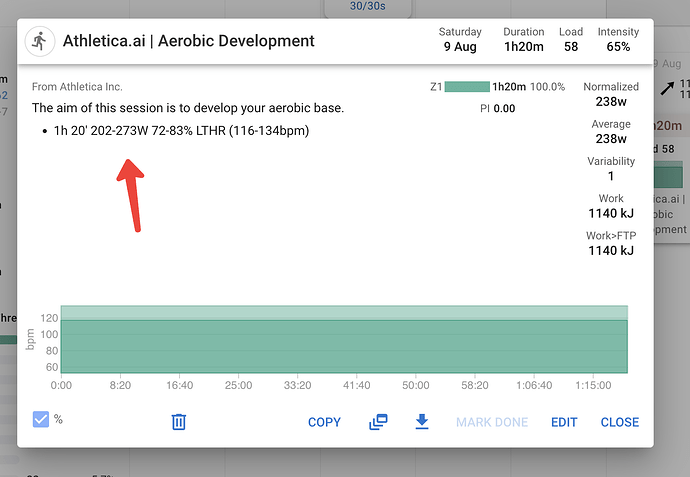Click the COPY button

pyautogui.click(x=324, y=422)
